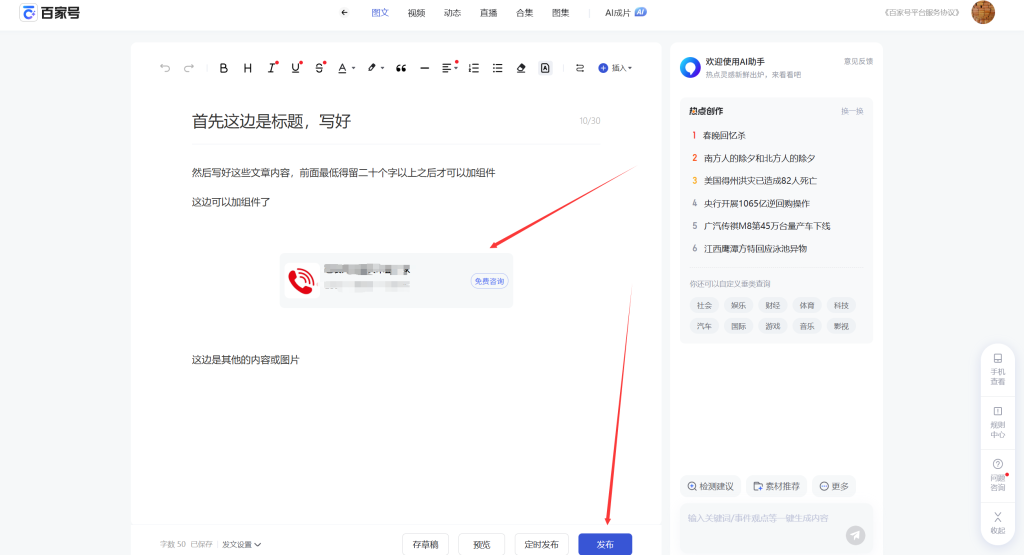Clear formatting with the eraser icon
This screenshot has width=1024, height=555.
coord(520,68)
